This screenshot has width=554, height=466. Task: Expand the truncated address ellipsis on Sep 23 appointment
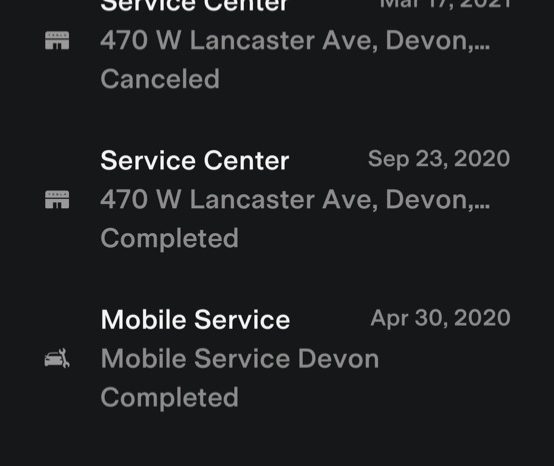tap(481, 205)
